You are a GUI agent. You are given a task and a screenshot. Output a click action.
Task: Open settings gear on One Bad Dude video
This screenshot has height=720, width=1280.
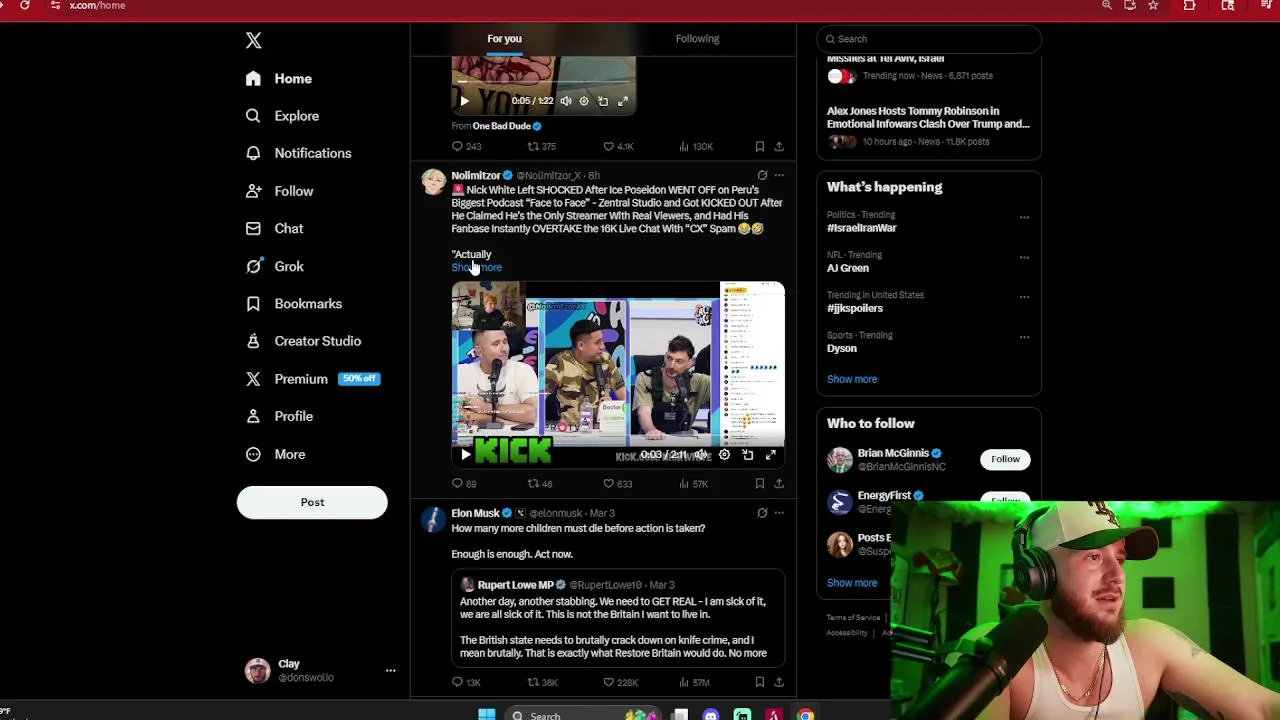[584, 101]
